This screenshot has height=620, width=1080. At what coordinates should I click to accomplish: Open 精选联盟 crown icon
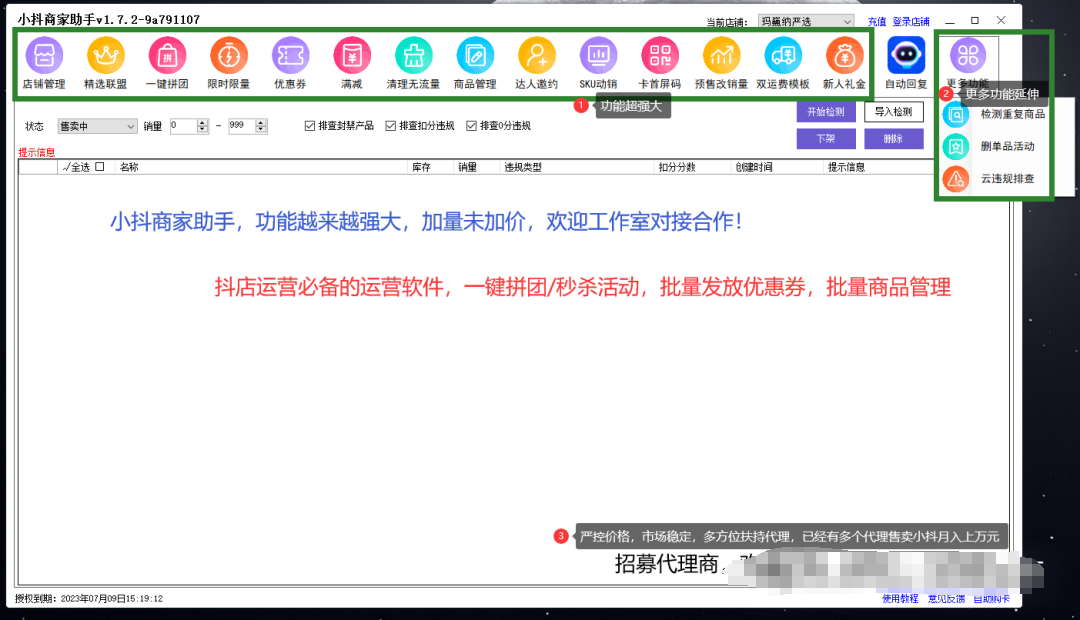pyautogui.click(x=105, y=56)
